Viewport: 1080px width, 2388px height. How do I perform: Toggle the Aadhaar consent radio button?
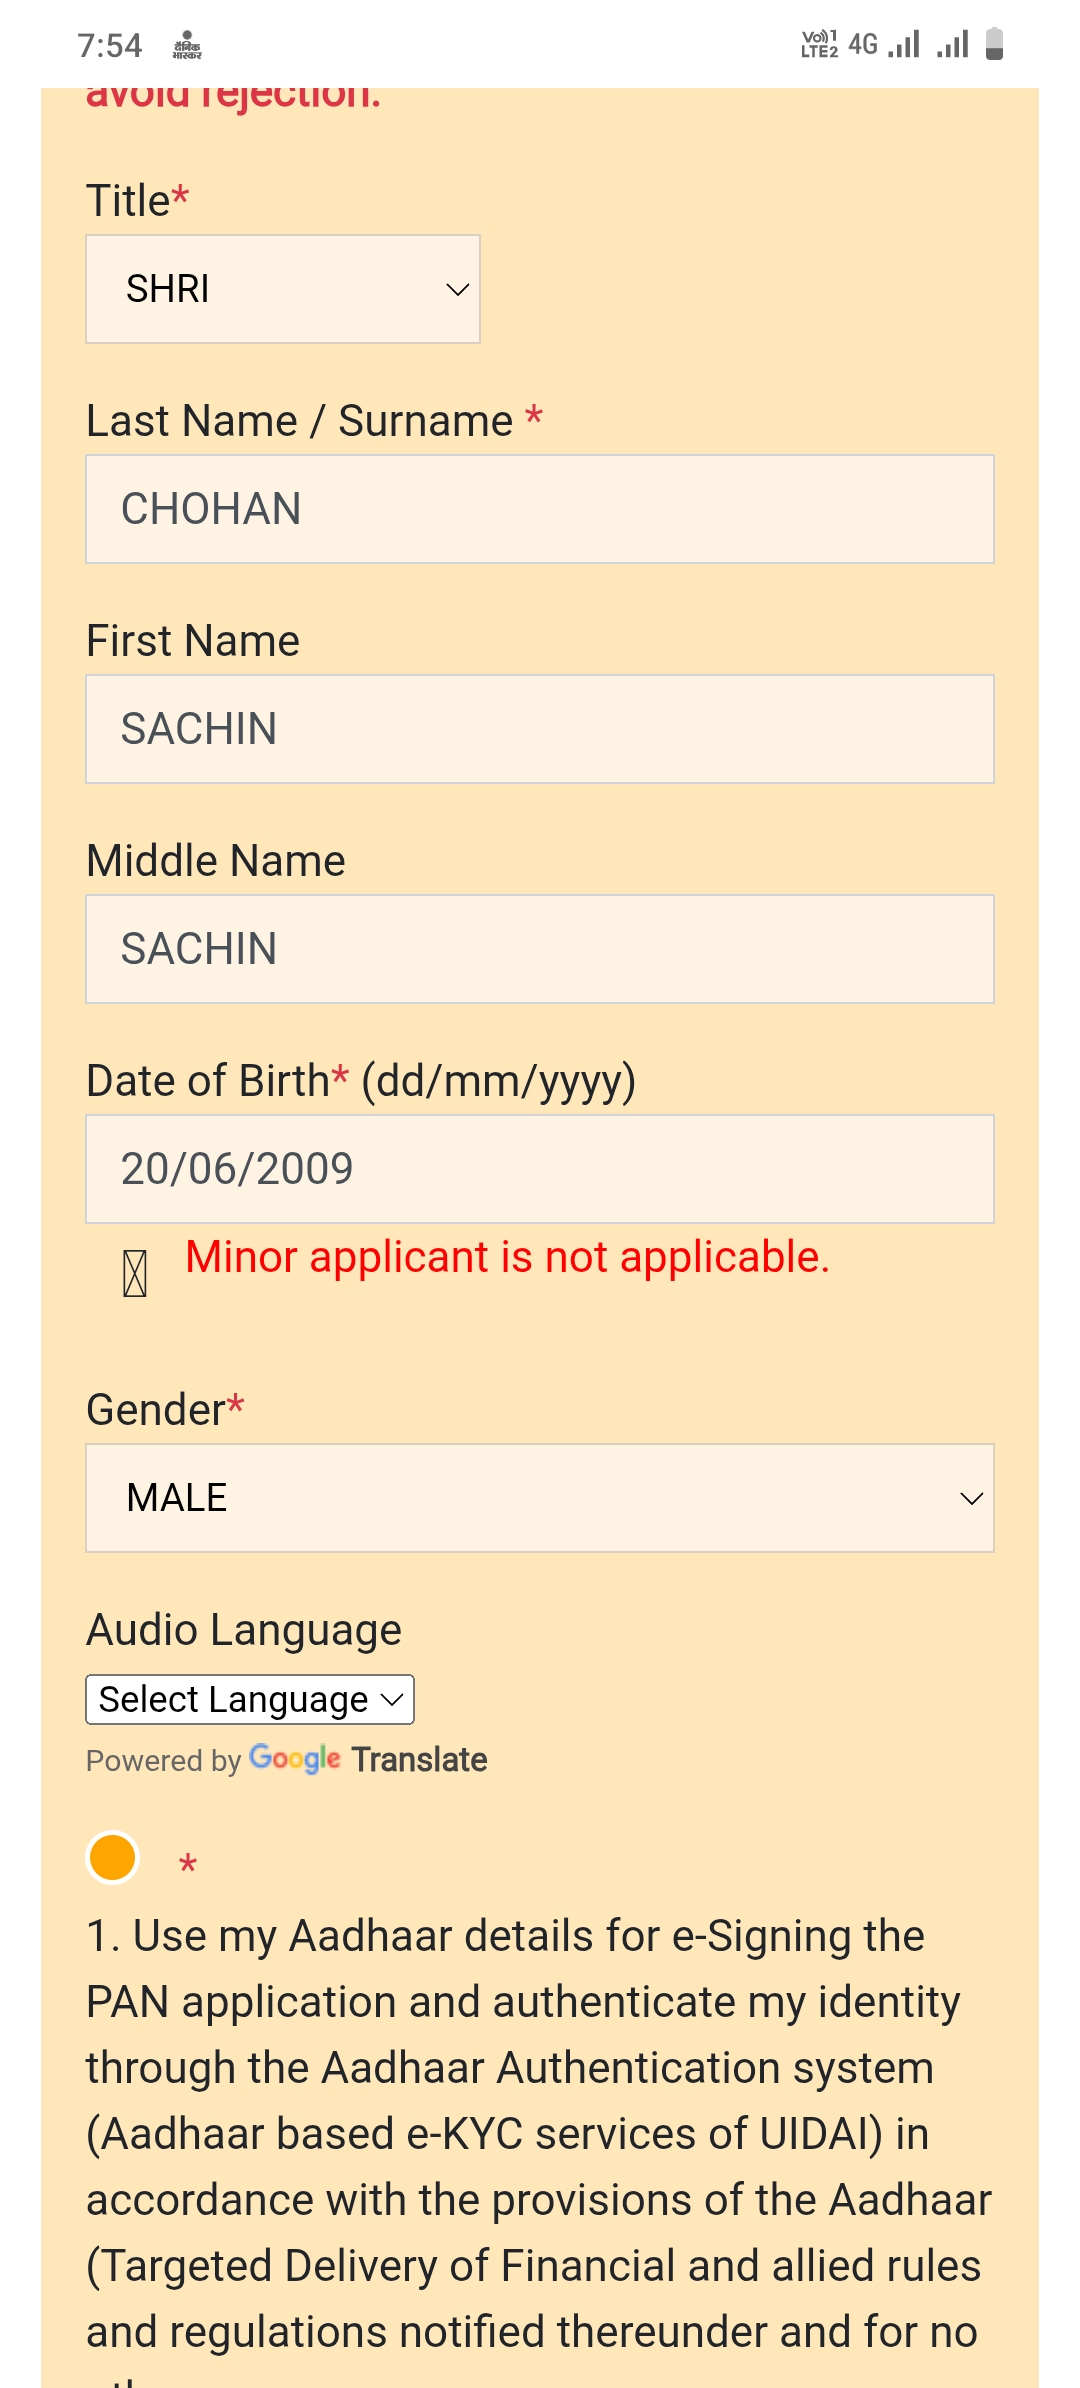click(113, 1857)
